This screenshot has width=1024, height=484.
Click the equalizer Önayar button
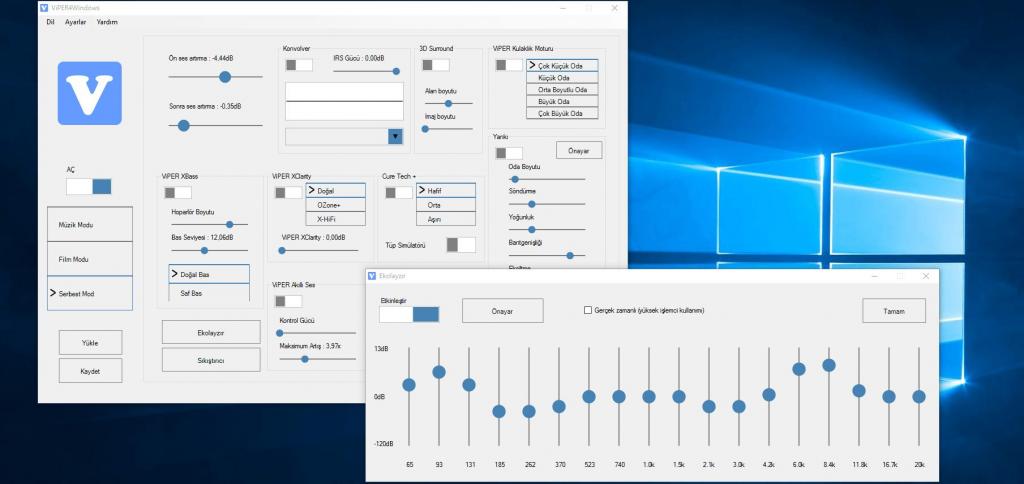tap(503, 311)
